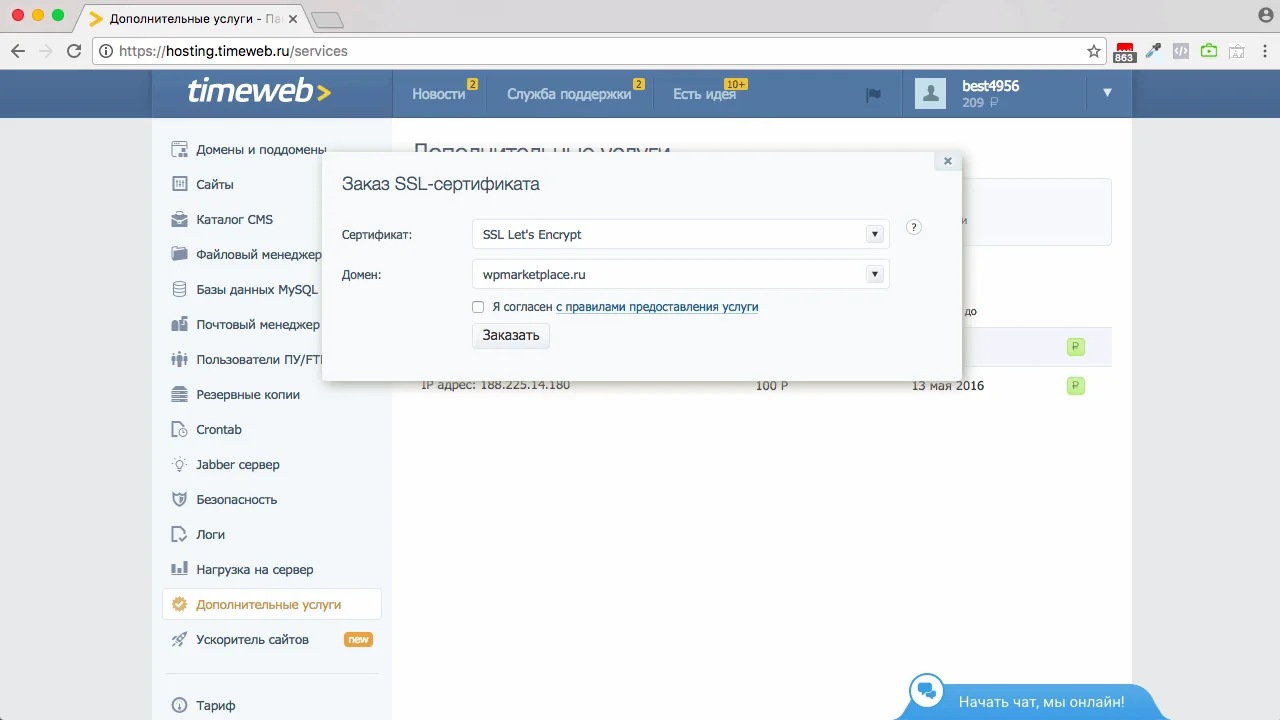Check the Я согласен agreement checkbox
Viewport: 1280px width, 720px height.
pyautogui.click(x=478, y=307)
